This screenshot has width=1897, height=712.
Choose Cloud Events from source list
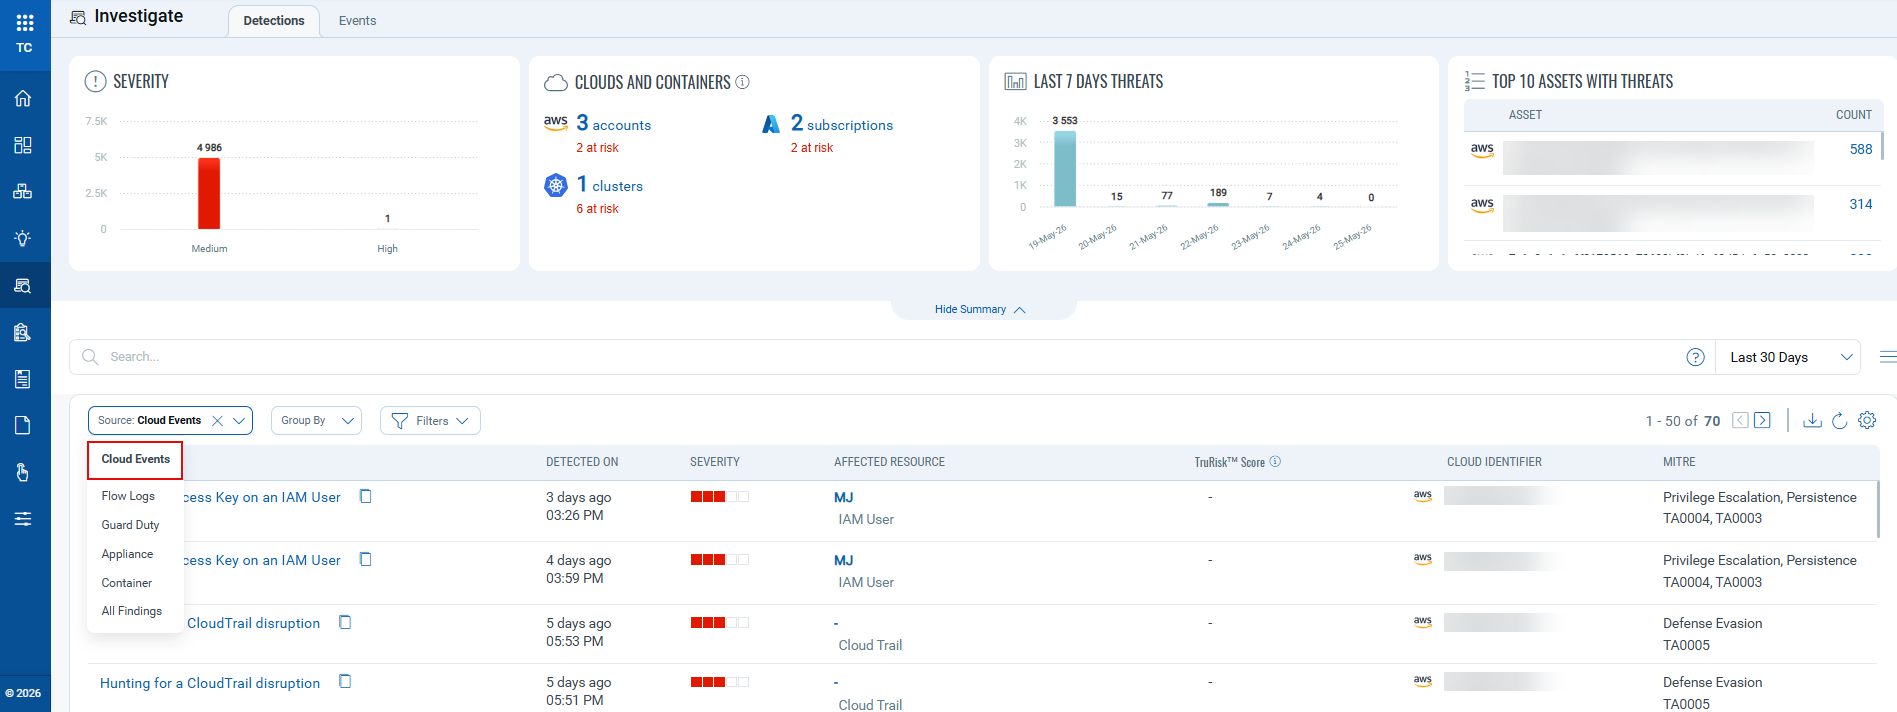point(135,459)
